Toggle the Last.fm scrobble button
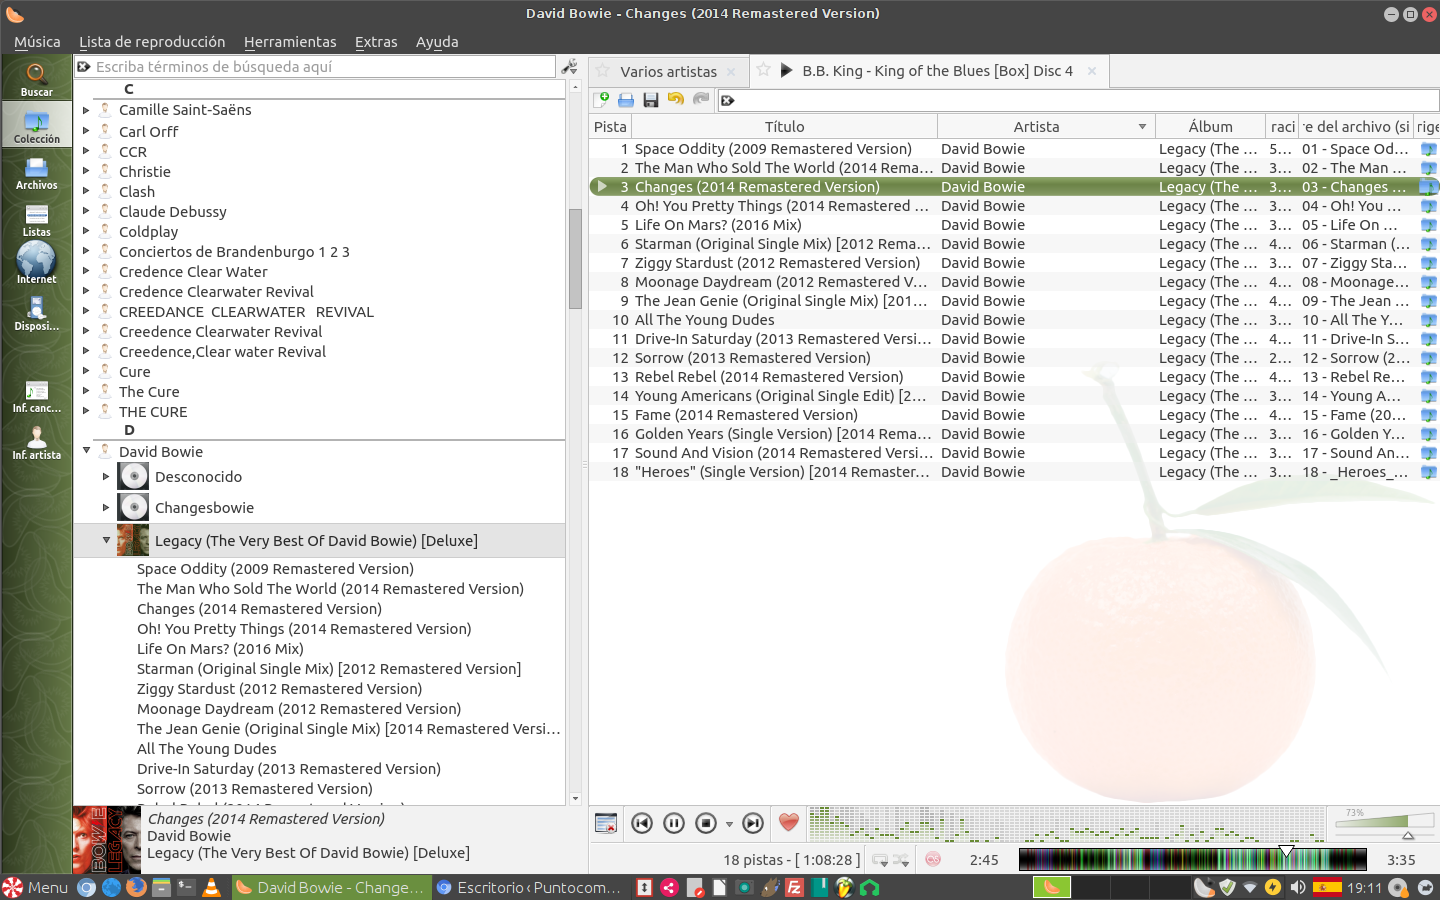1440x900 pixels. 933,860
